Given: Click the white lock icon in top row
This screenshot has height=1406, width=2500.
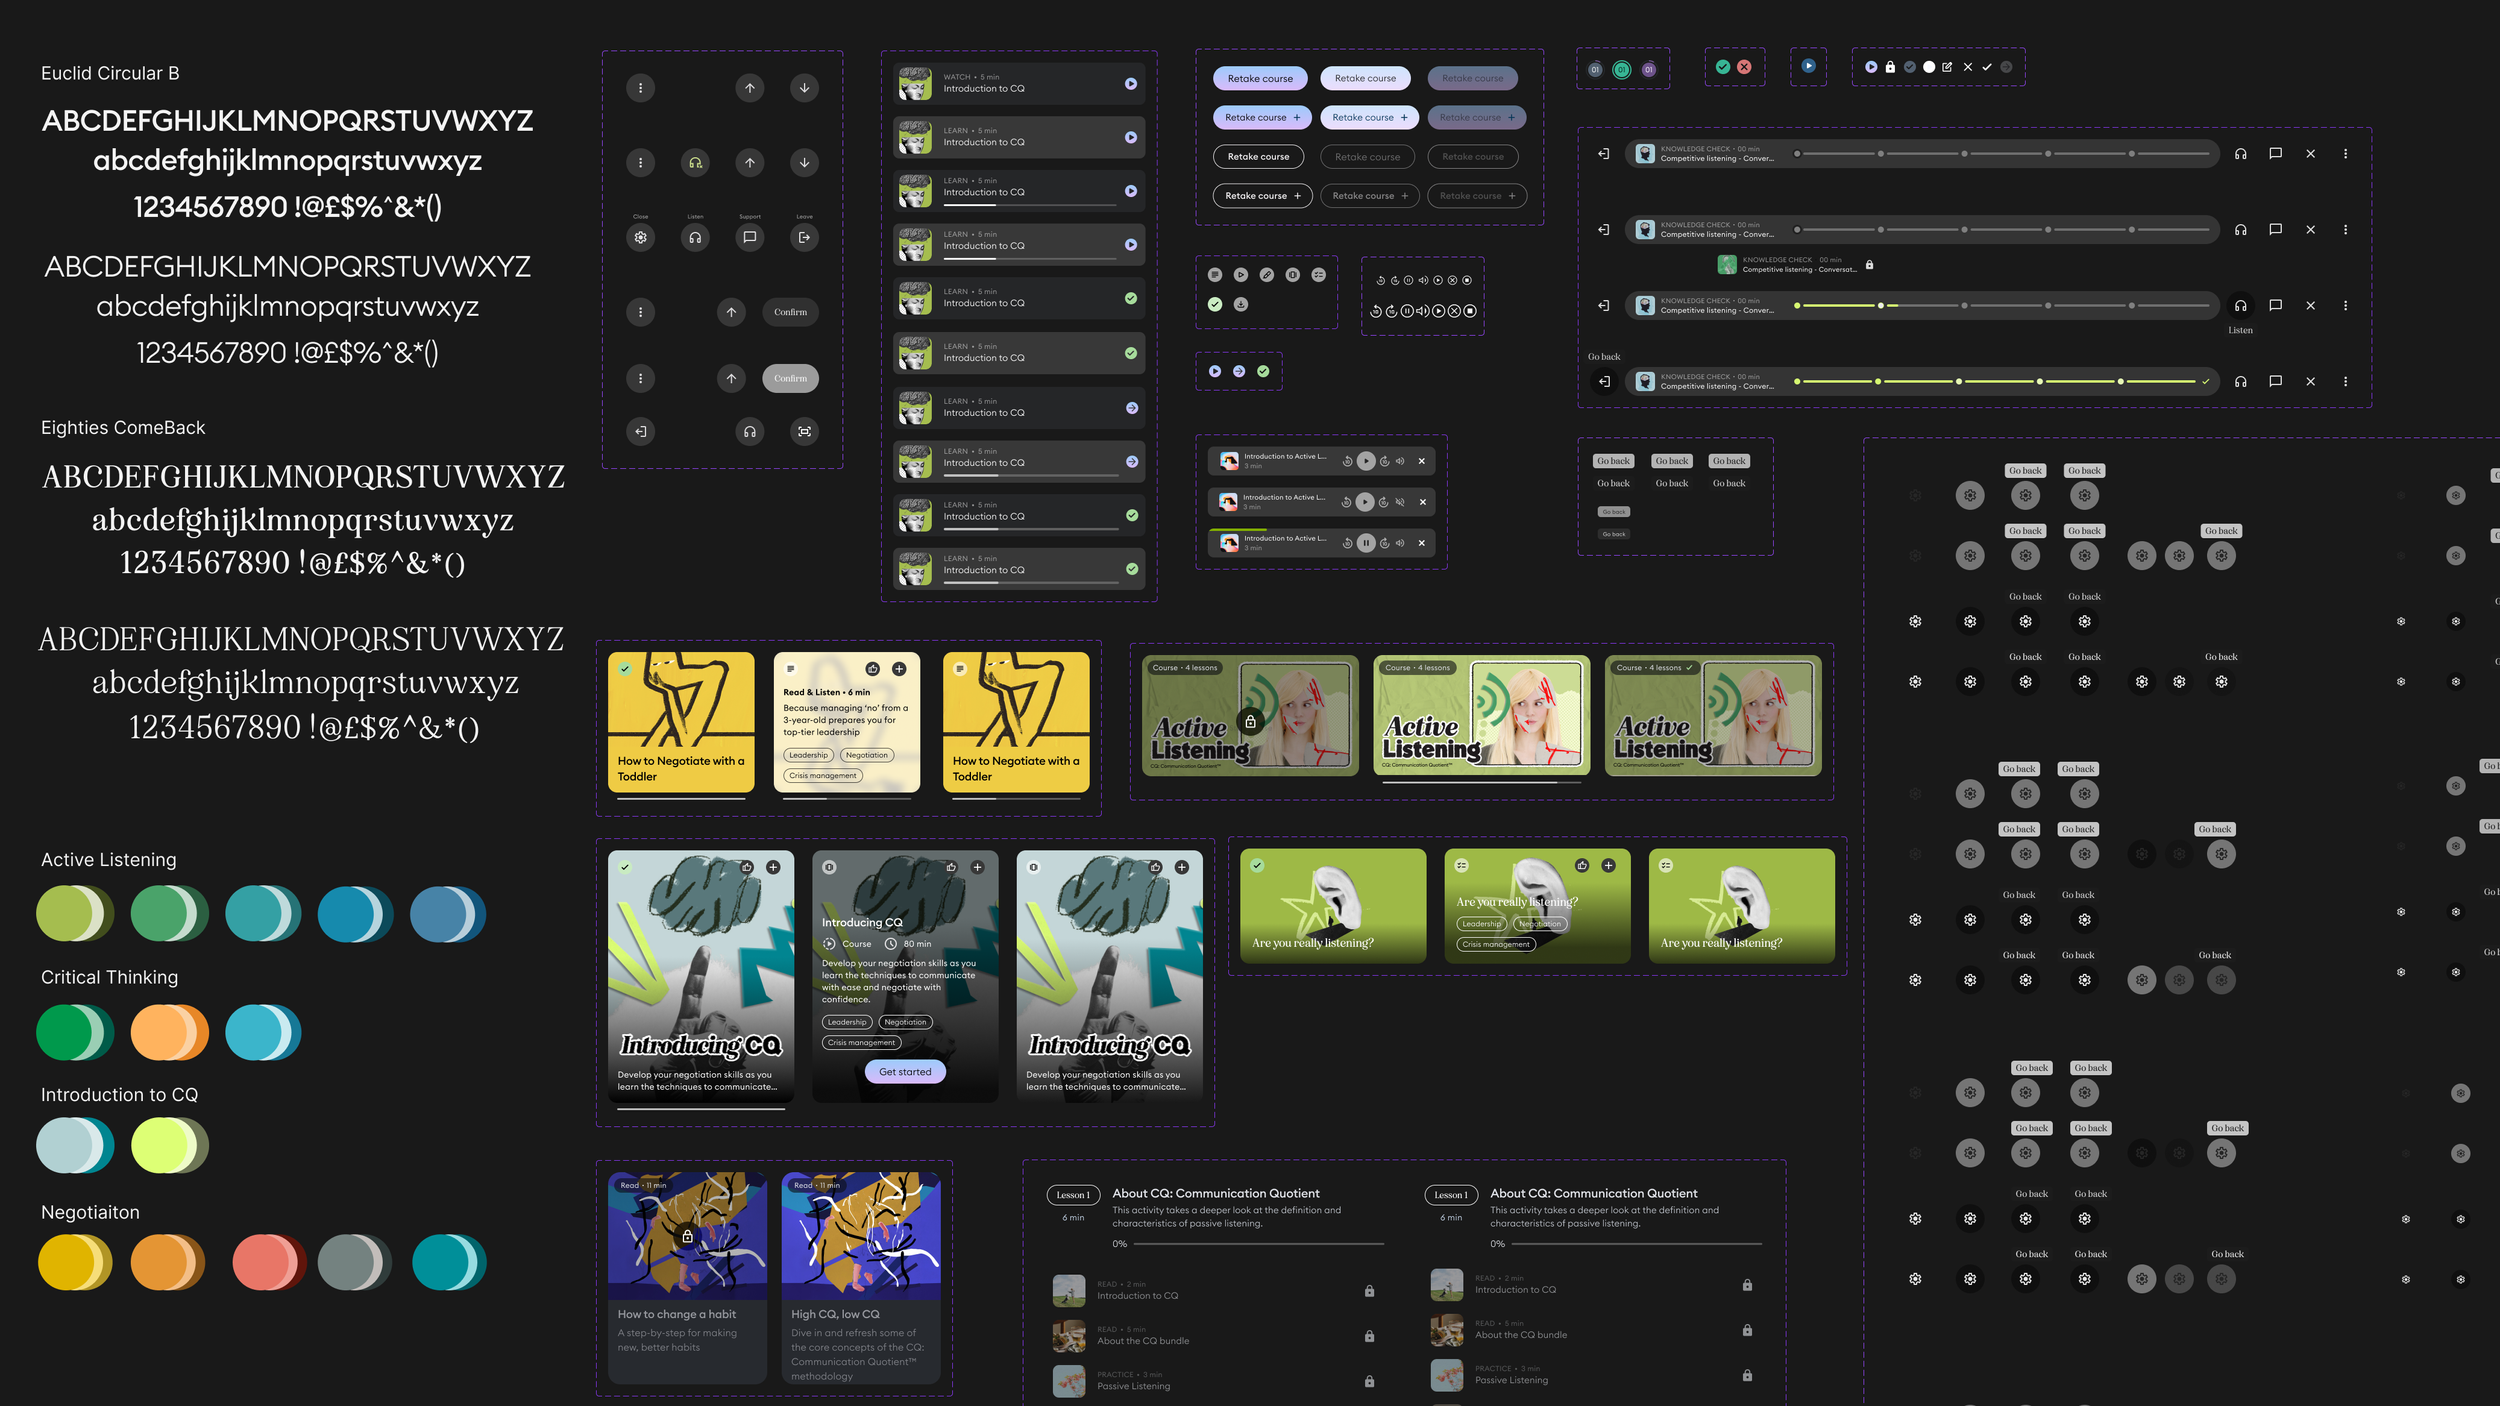Looking at the screenshot, I should [1890, 67].
